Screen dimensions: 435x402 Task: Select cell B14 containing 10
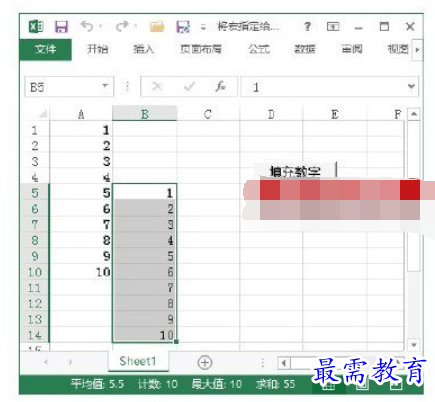pyautogui.click(x=144, y=335)
